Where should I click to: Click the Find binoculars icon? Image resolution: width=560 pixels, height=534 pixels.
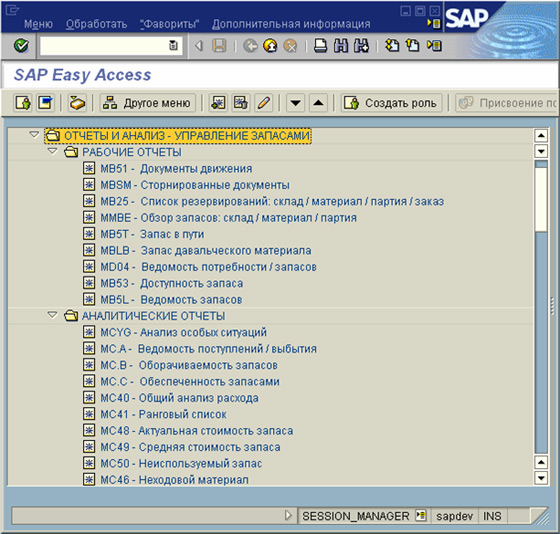tap(341, 46)
